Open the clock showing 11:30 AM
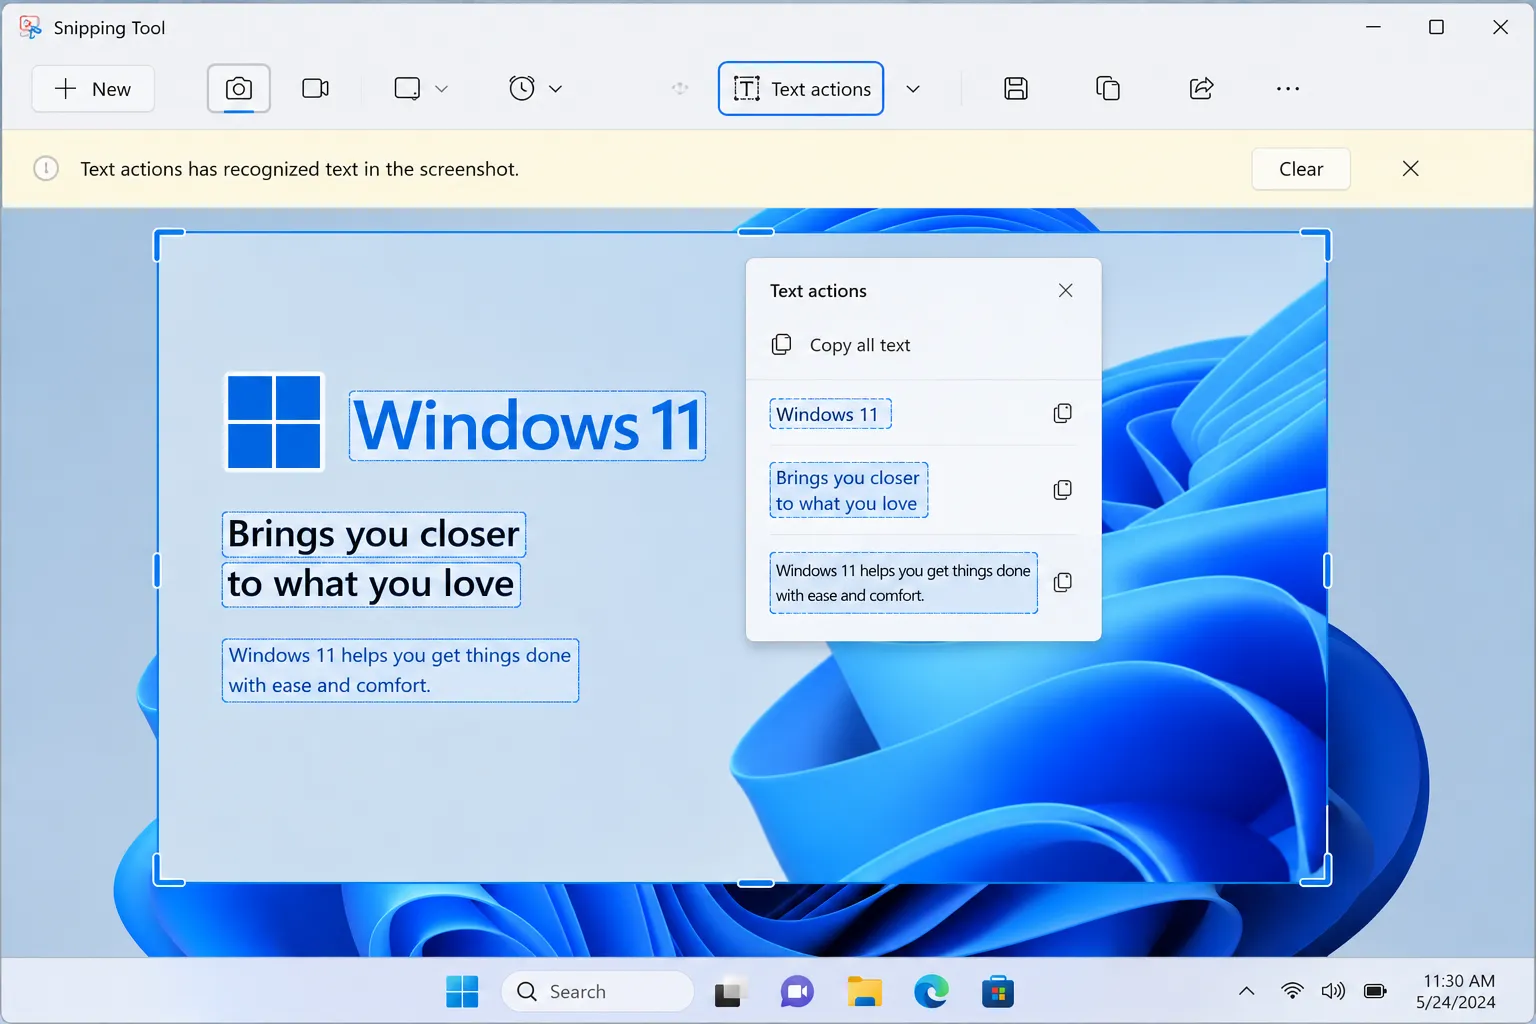This screenshot has height=1024, width=1536. pos(1458,992)
